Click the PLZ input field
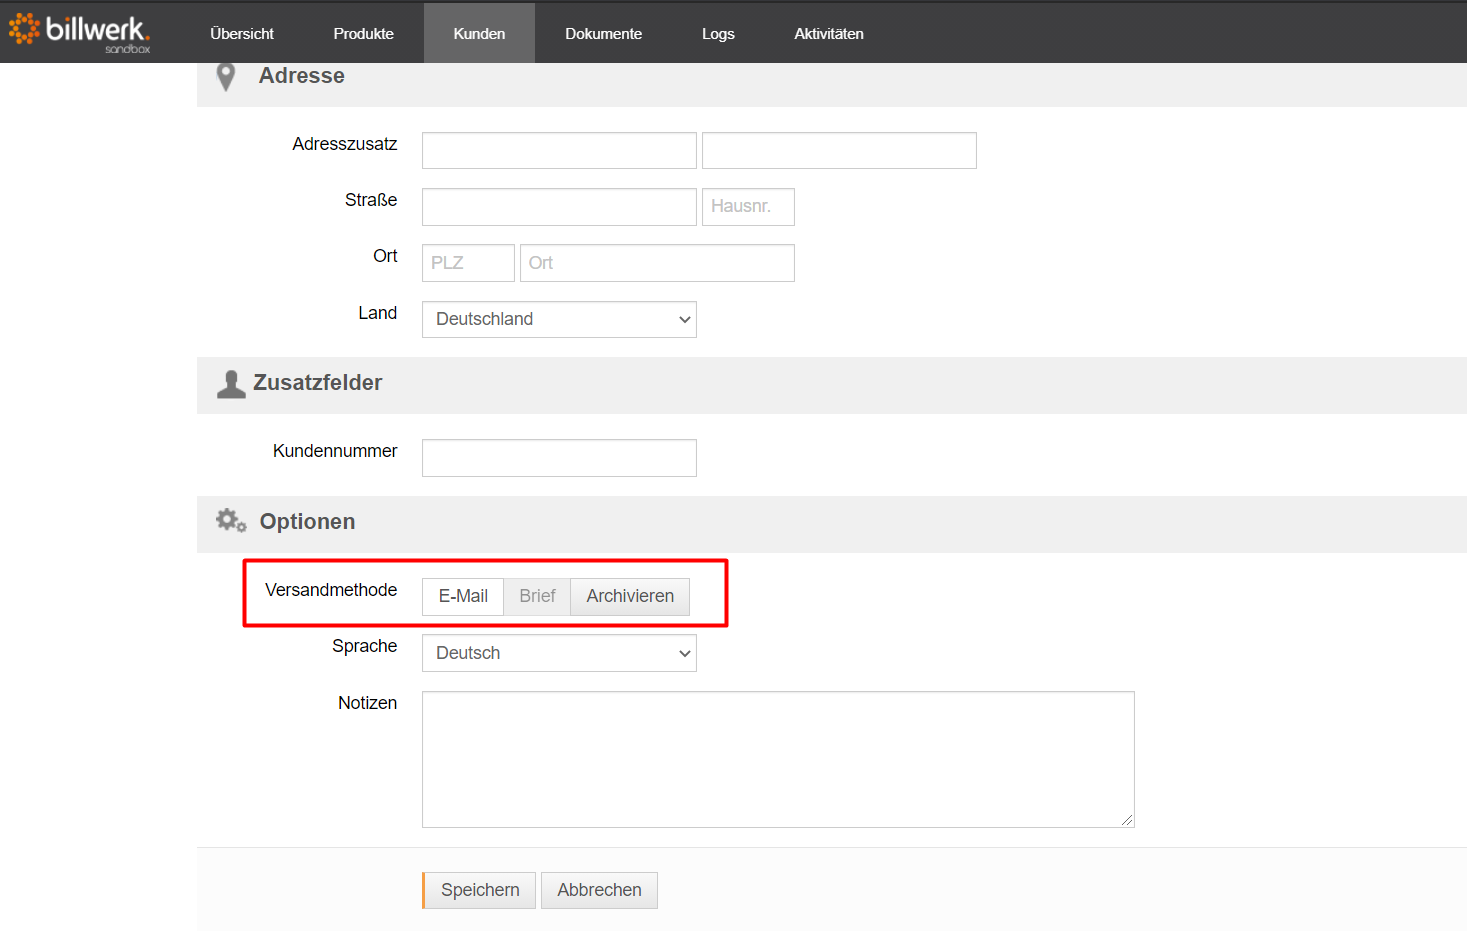Screen dimensions: 1467x931 click(x=468, y=263)
